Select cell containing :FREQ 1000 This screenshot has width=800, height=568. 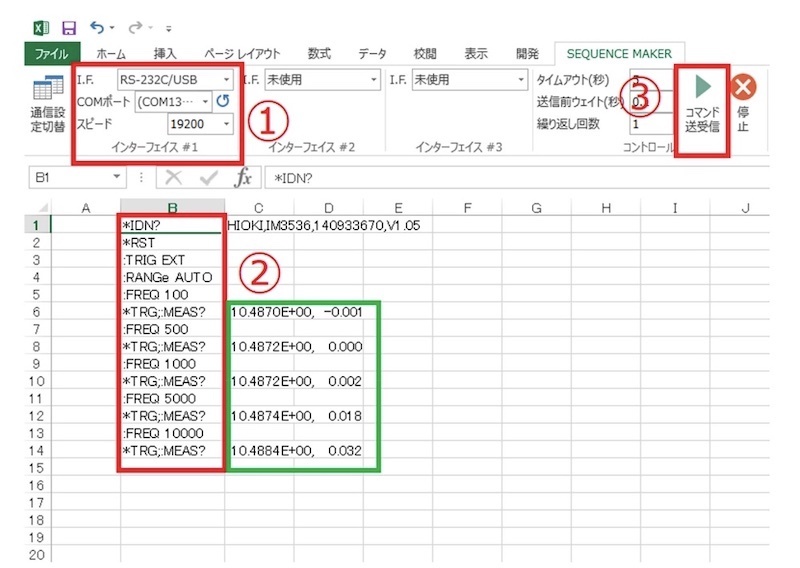coord(172,364)
